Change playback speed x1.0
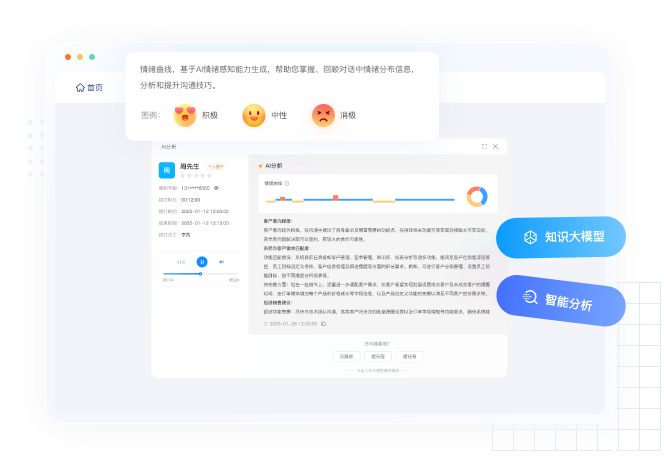 tap(181, 262)
